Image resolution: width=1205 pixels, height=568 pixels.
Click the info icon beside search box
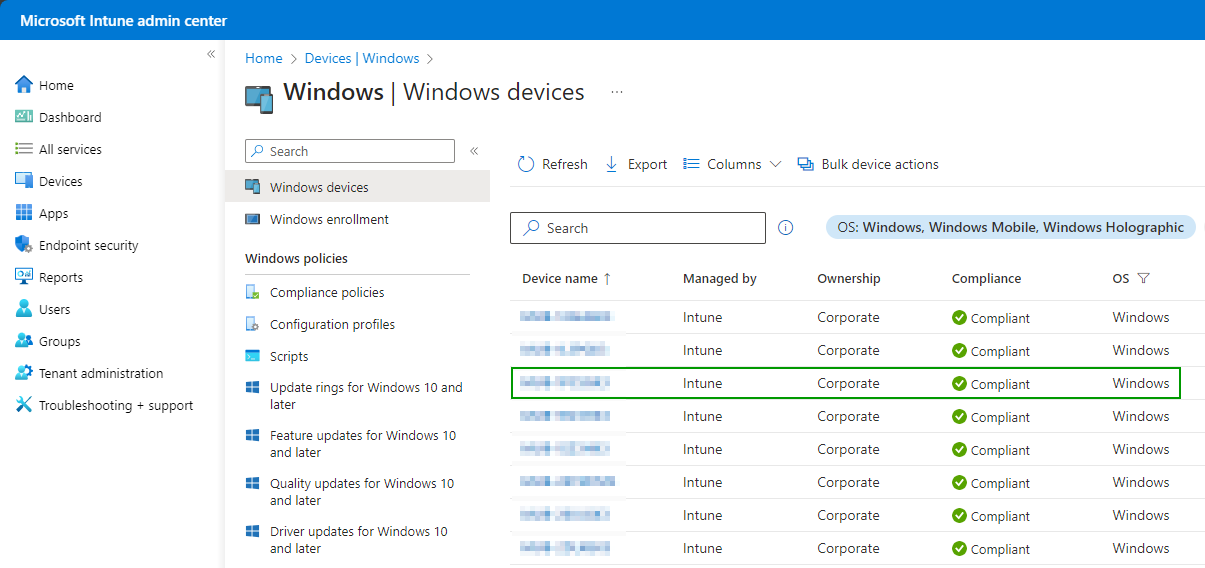pos(786,228)
